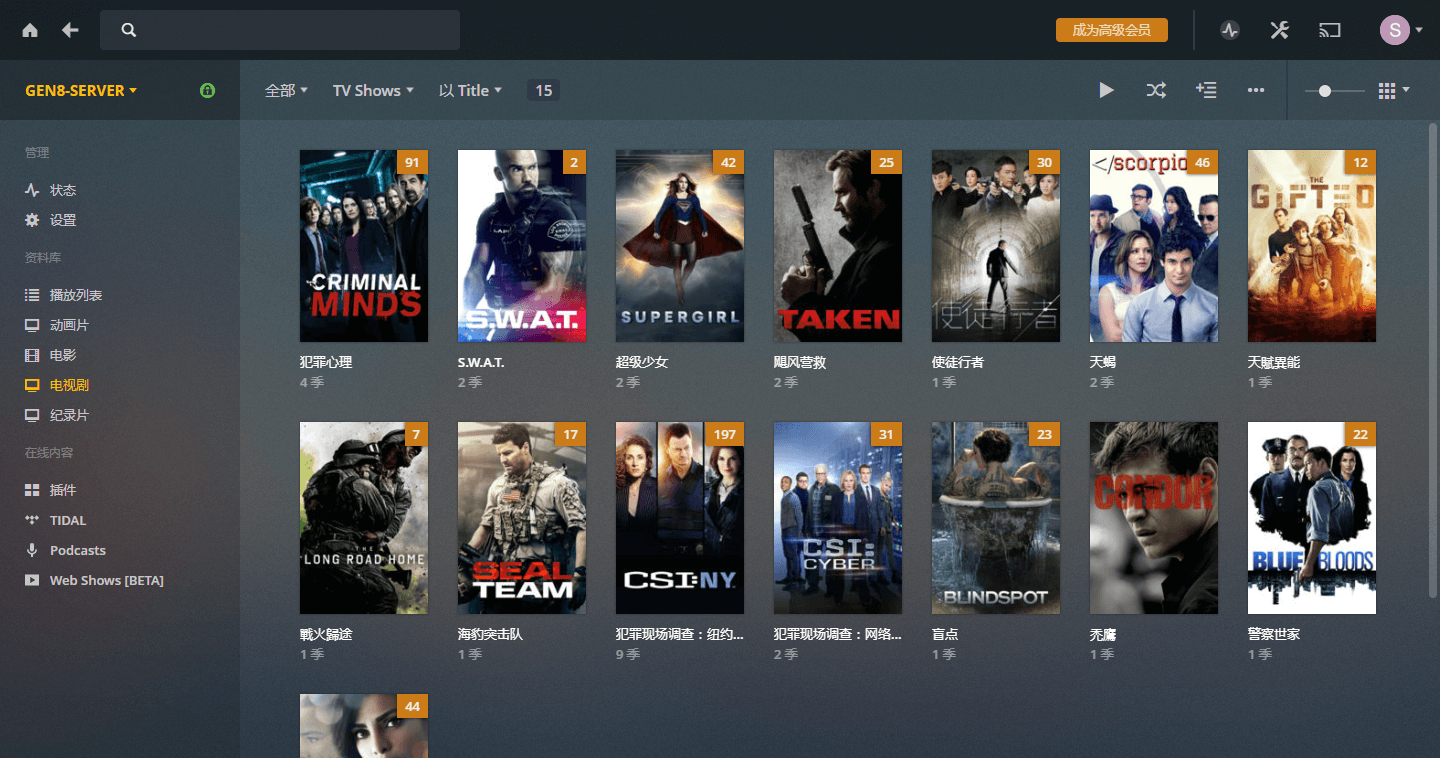Click the 犯罪心理 title link
Viewport: 1440px width, 758px height.
[x=326, y=362]
